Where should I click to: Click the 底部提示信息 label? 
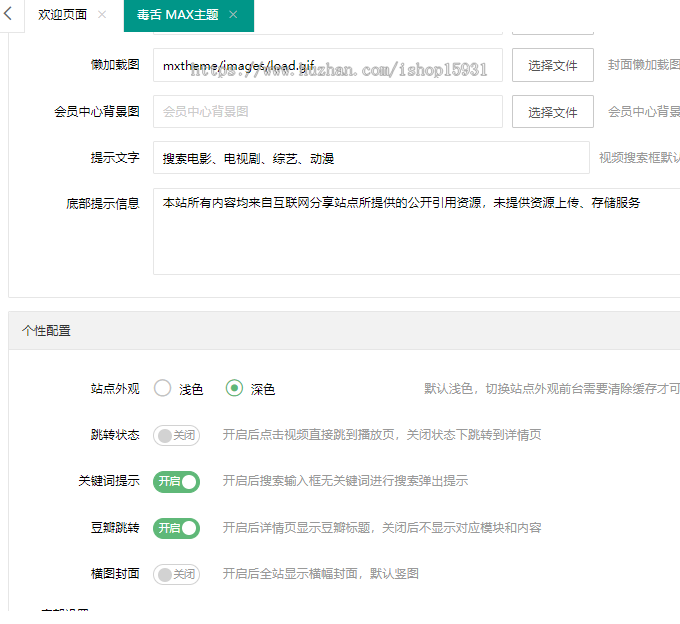103,203
